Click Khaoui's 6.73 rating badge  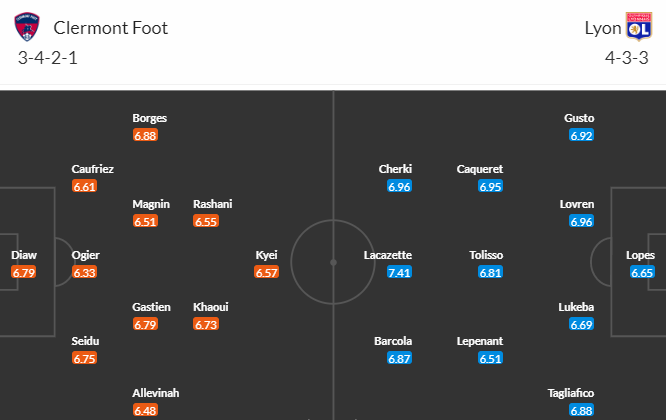coord(206,324)
